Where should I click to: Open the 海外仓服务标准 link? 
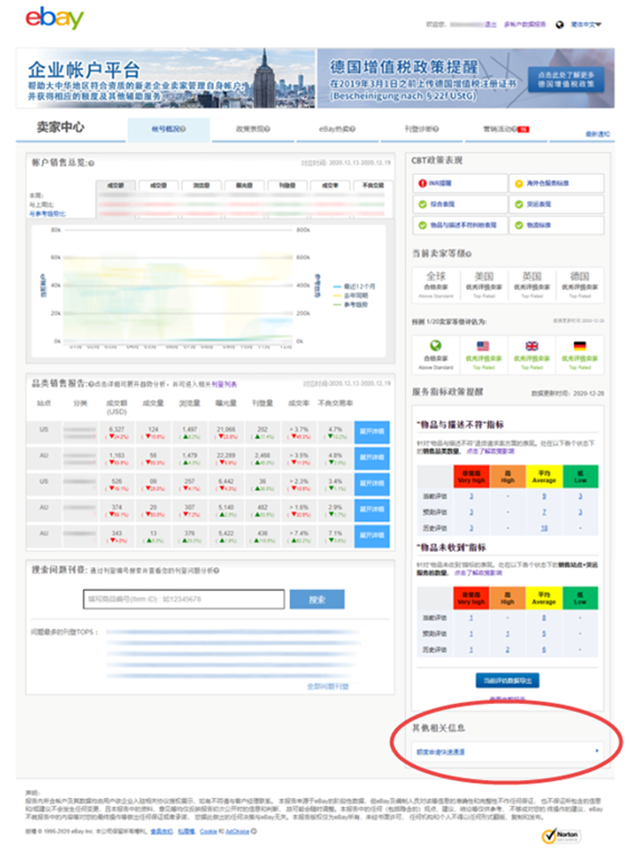548,183
